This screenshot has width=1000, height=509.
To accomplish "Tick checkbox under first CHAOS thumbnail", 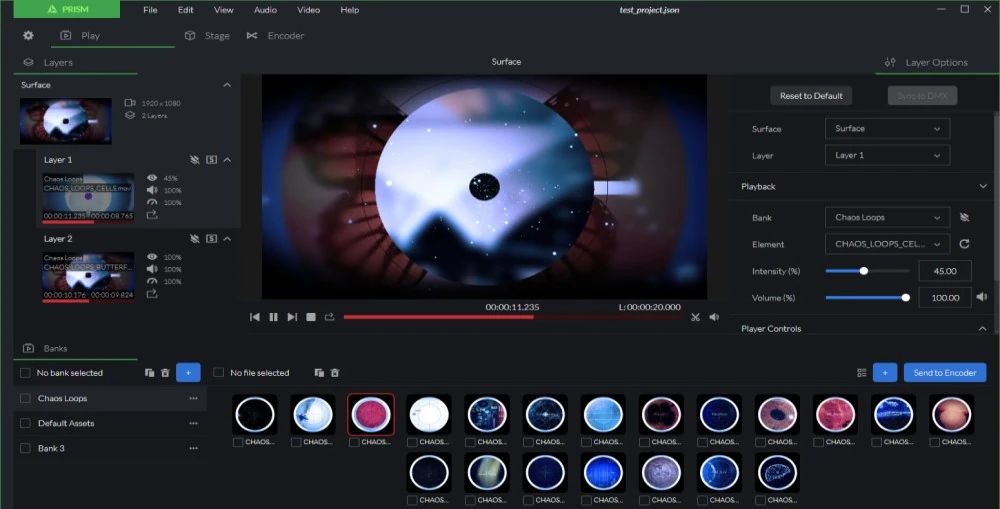I will (238, 442).
